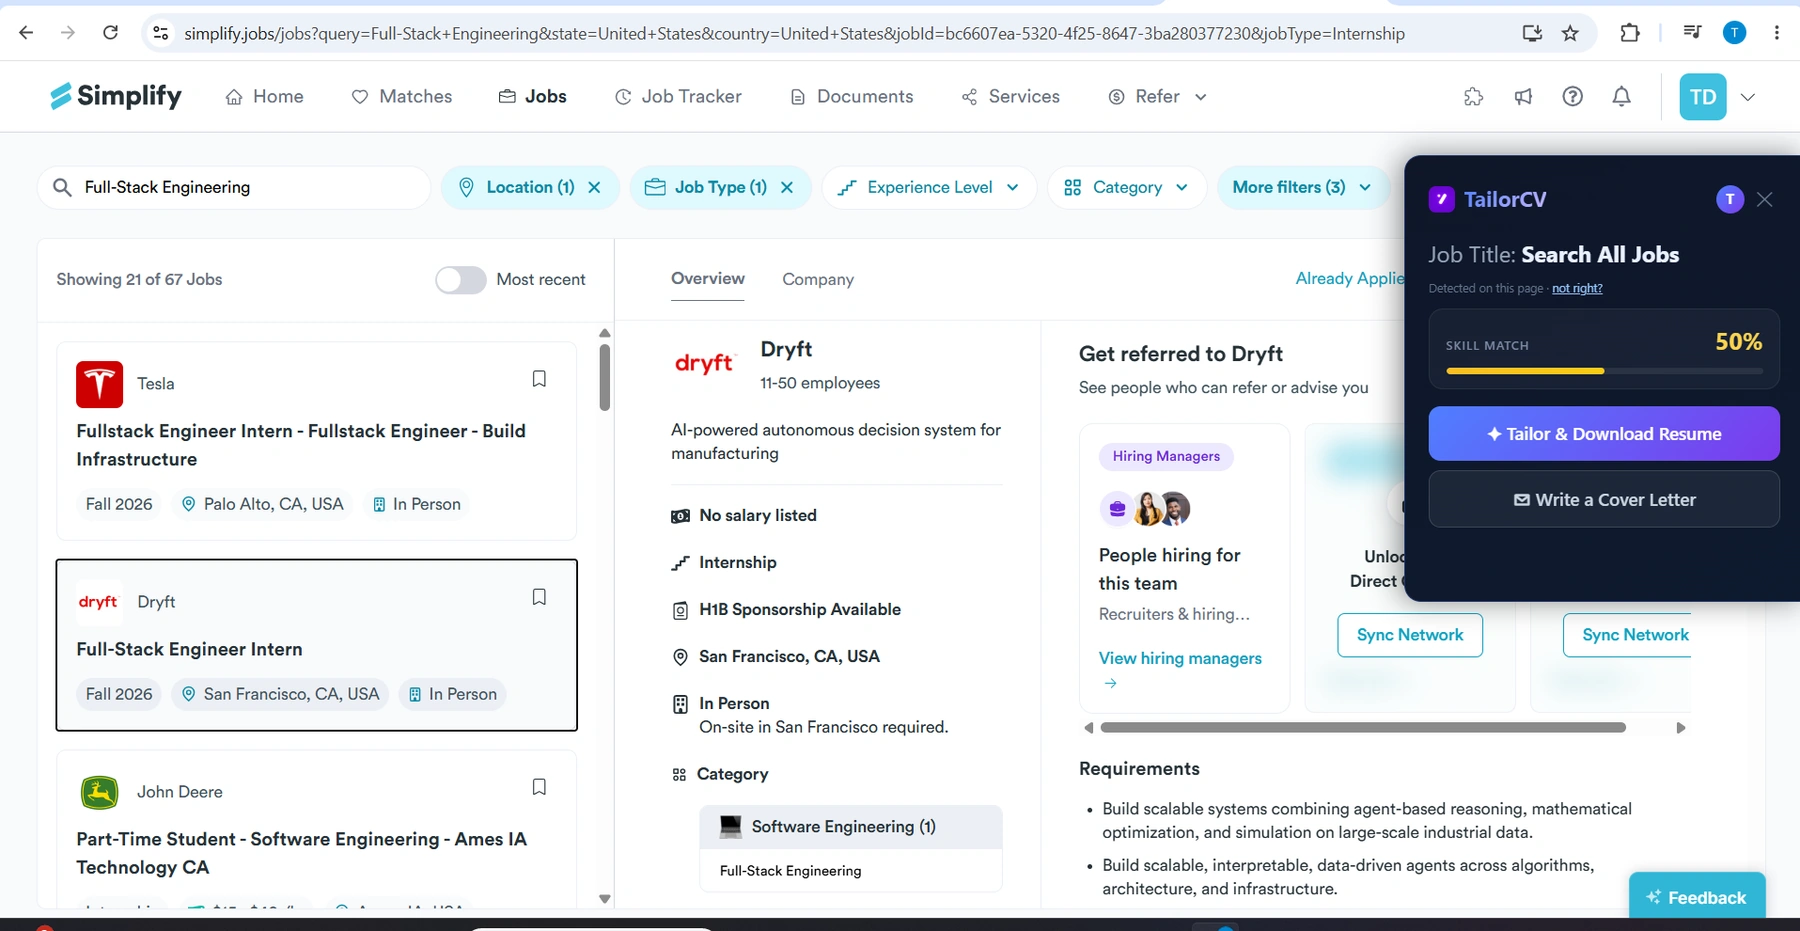Click the referral cards horizontal scrollbar
Image resolution: width=1800 pixels, height=931 pixels.
point(1363,728)
